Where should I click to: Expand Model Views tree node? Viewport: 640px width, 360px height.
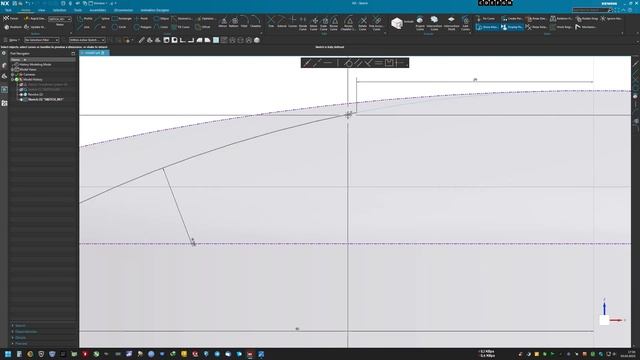click(12, 70)
